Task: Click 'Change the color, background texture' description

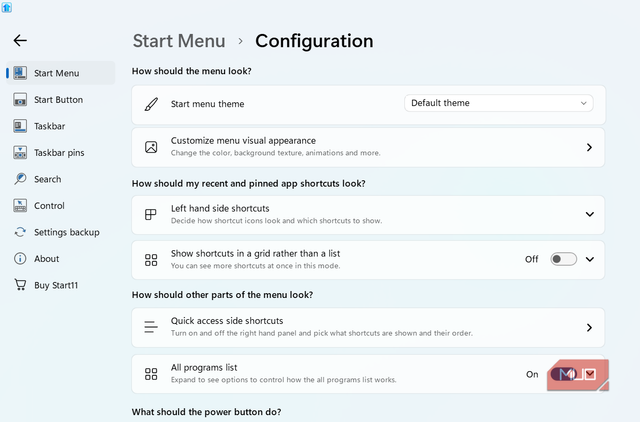Action: pyautogui.click(x=276, y=153)
